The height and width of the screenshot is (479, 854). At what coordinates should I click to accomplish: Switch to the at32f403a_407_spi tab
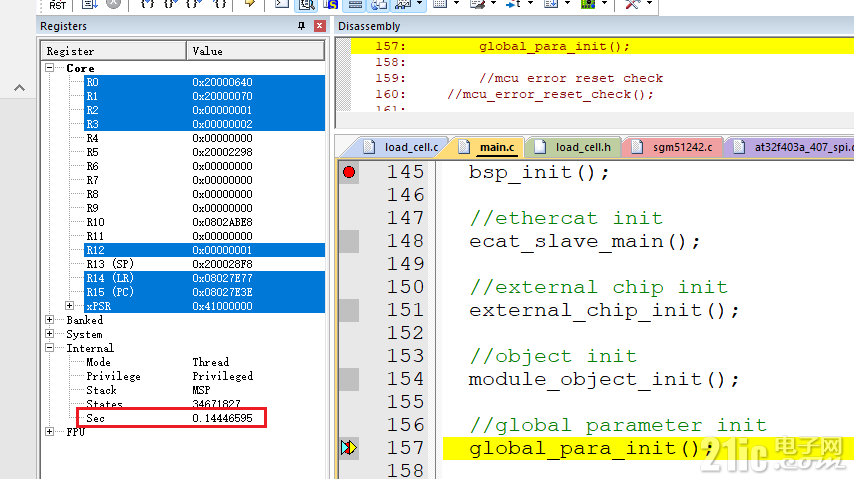791,147
